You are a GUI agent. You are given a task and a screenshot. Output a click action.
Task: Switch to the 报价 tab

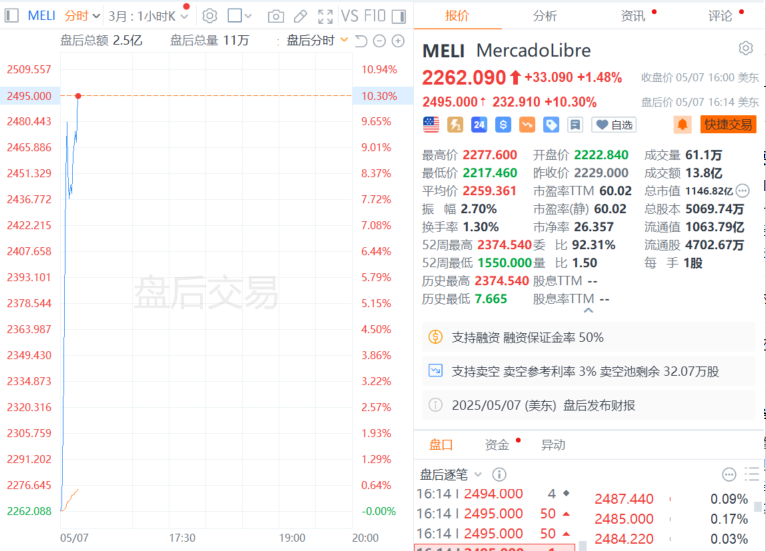[x=457, y=16]
